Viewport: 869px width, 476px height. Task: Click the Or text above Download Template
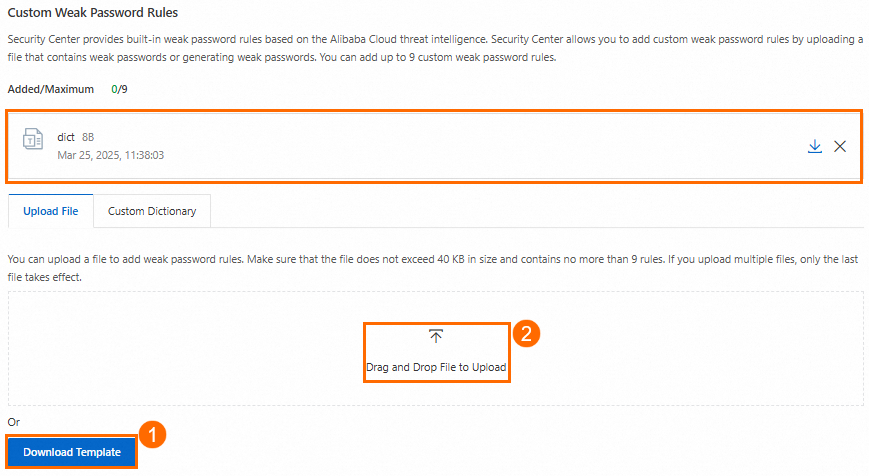click(14, 422)
